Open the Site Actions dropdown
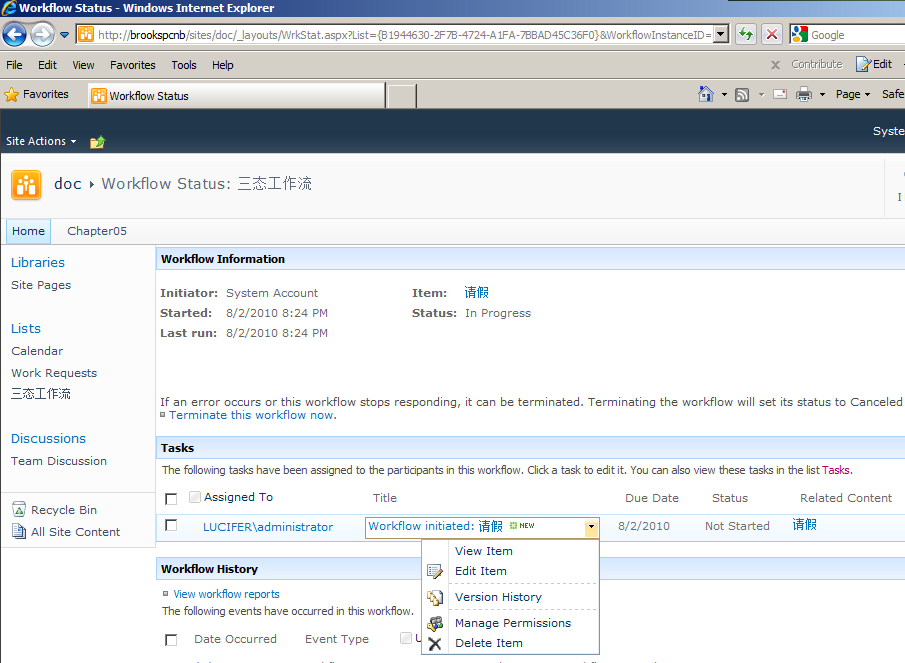Image resolution: width=905 pixels, height=663 pixels. pos(41,141)
